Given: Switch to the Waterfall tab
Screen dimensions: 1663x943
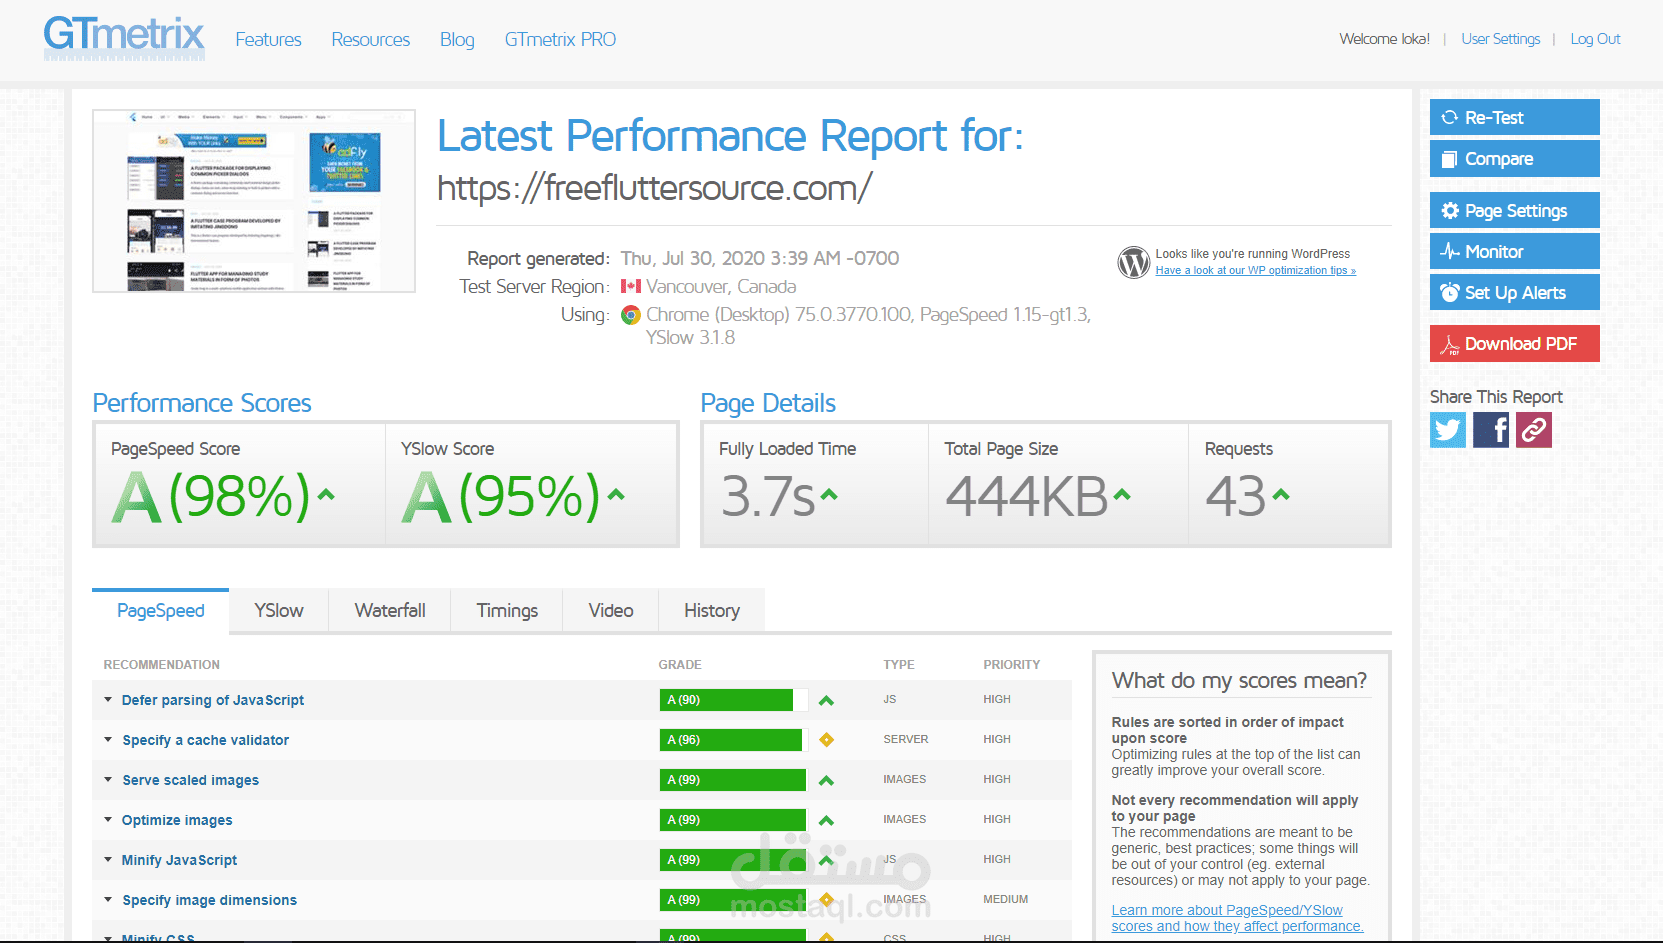Looking at the screenshot, I should tap(390, 611).
